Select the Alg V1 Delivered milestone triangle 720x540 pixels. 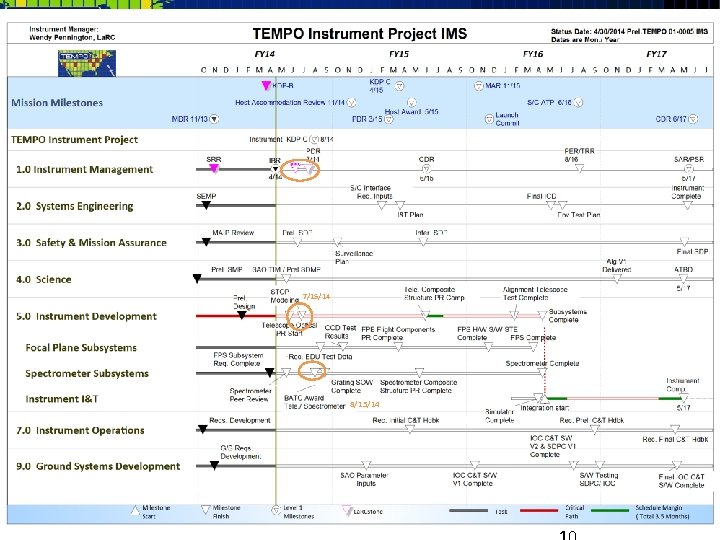point(617,278)
